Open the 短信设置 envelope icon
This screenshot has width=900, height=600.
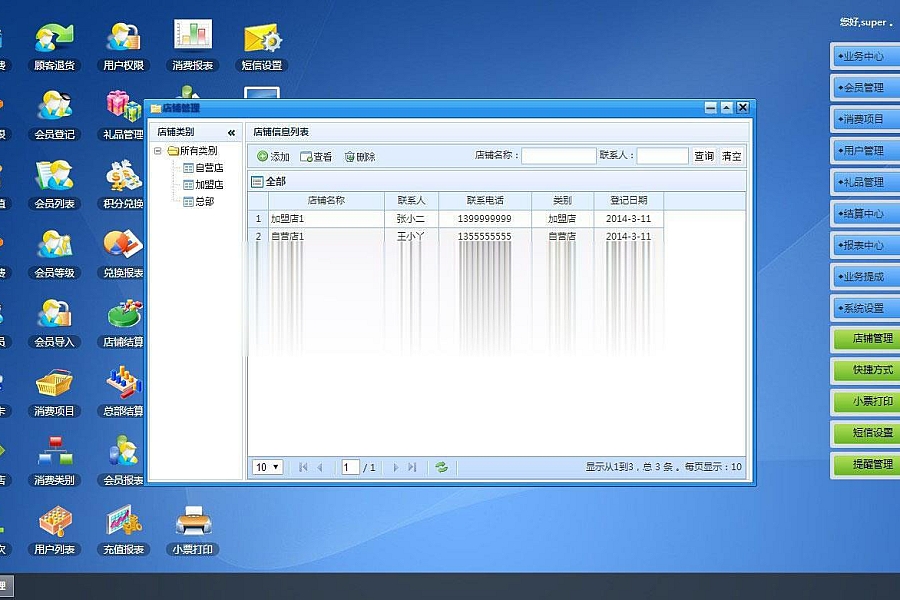(x=262, y=40)
